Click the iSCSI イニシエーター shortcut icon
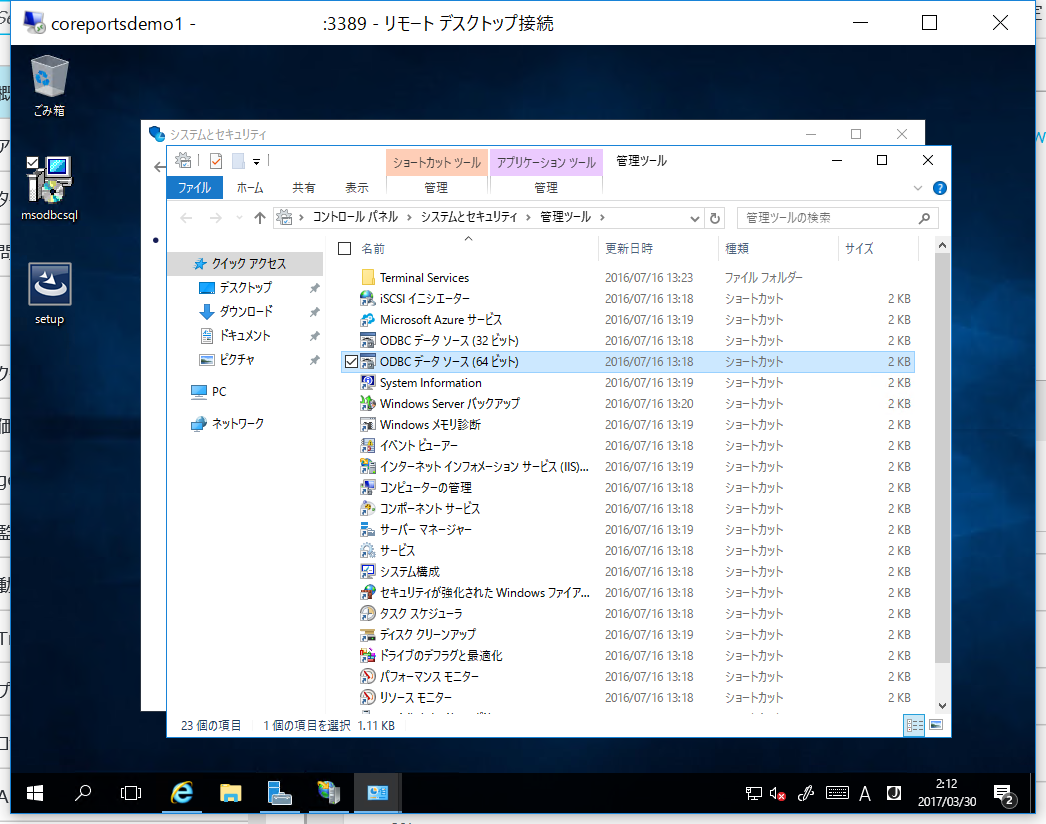 coord(368,298)
